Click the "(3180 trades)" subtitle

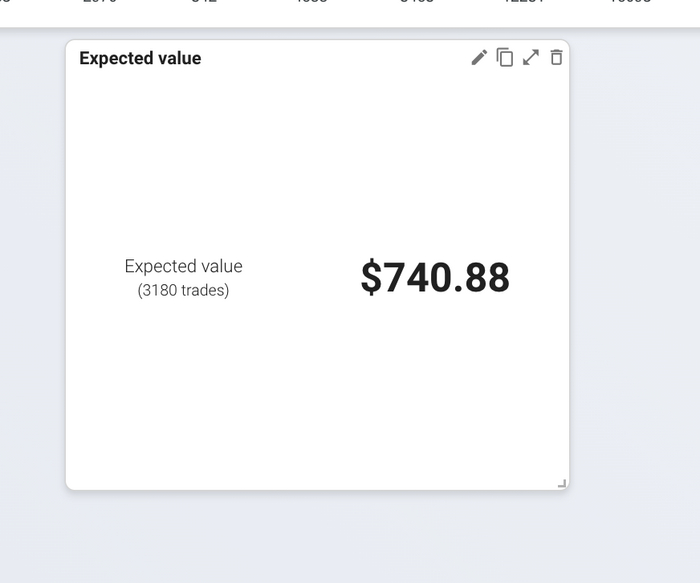(x=183, y=291)
